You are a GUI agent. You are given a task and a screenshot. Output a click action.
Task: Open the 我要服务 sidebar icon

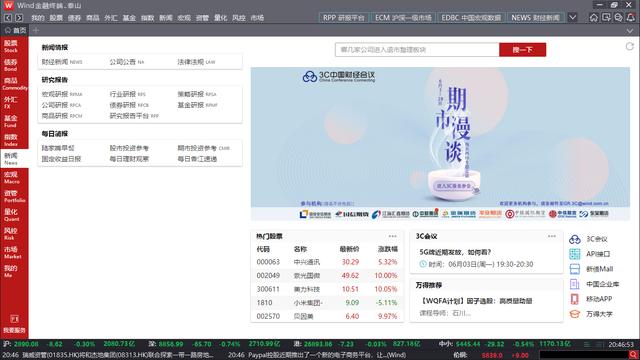(x=14, y=324)
